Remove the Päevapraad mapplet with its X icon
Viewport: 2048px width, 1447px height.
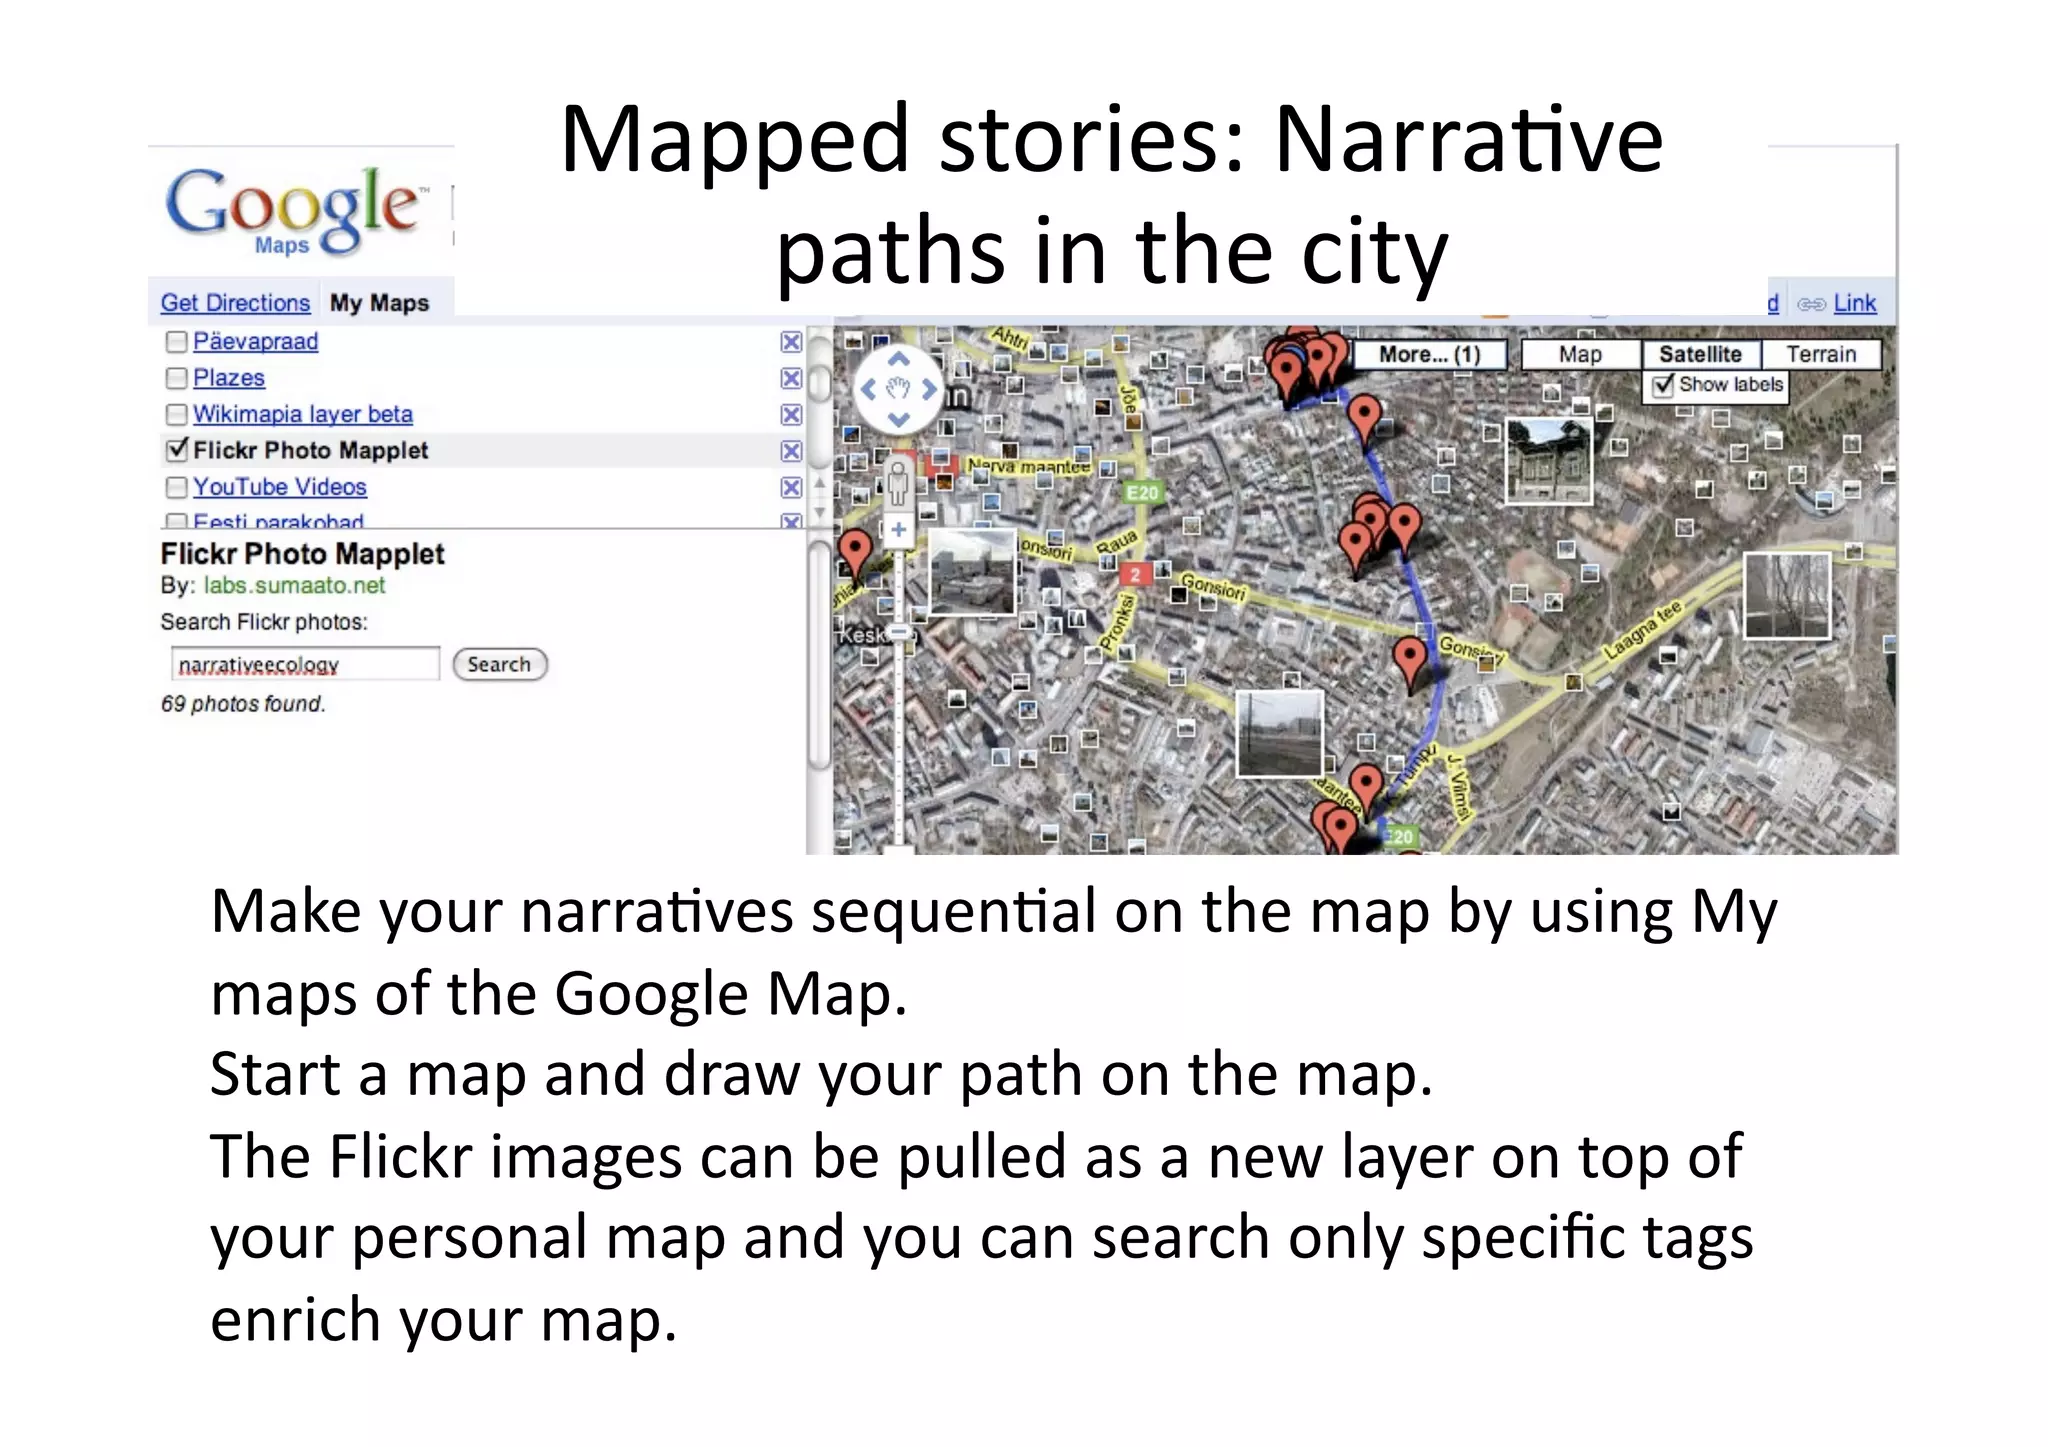(791, 342)
